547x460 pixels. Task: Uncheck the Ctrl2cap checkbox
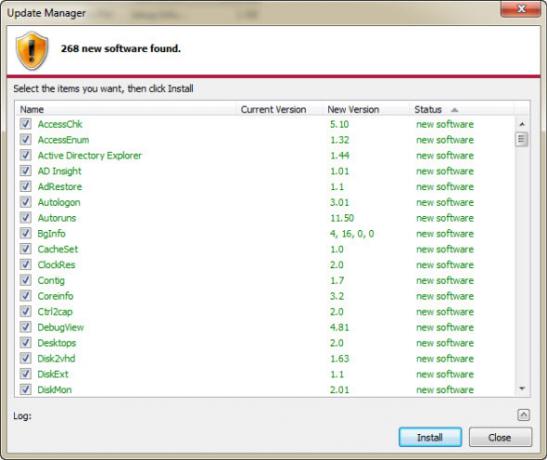point(25,311)
